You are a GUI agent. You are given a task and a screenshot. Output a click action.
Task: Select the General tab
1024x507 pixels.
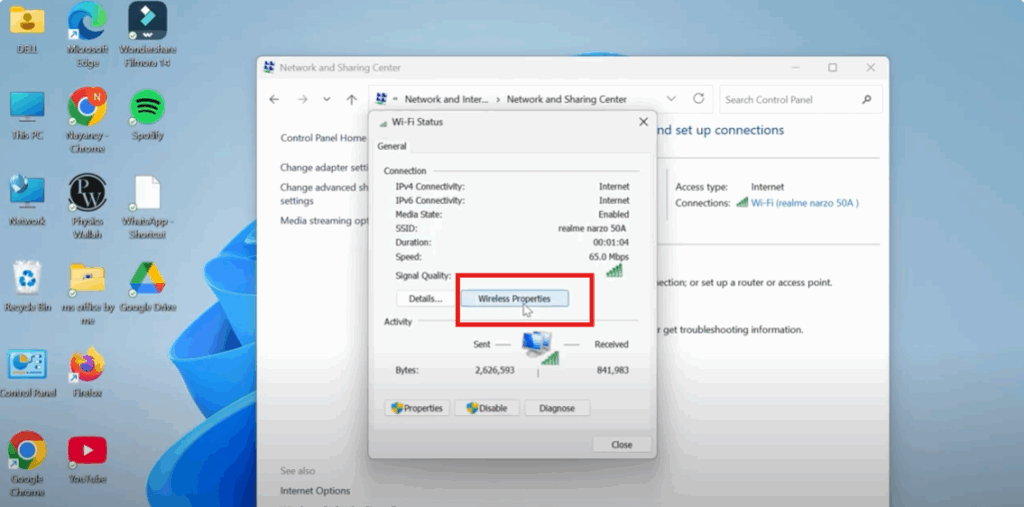391,146
